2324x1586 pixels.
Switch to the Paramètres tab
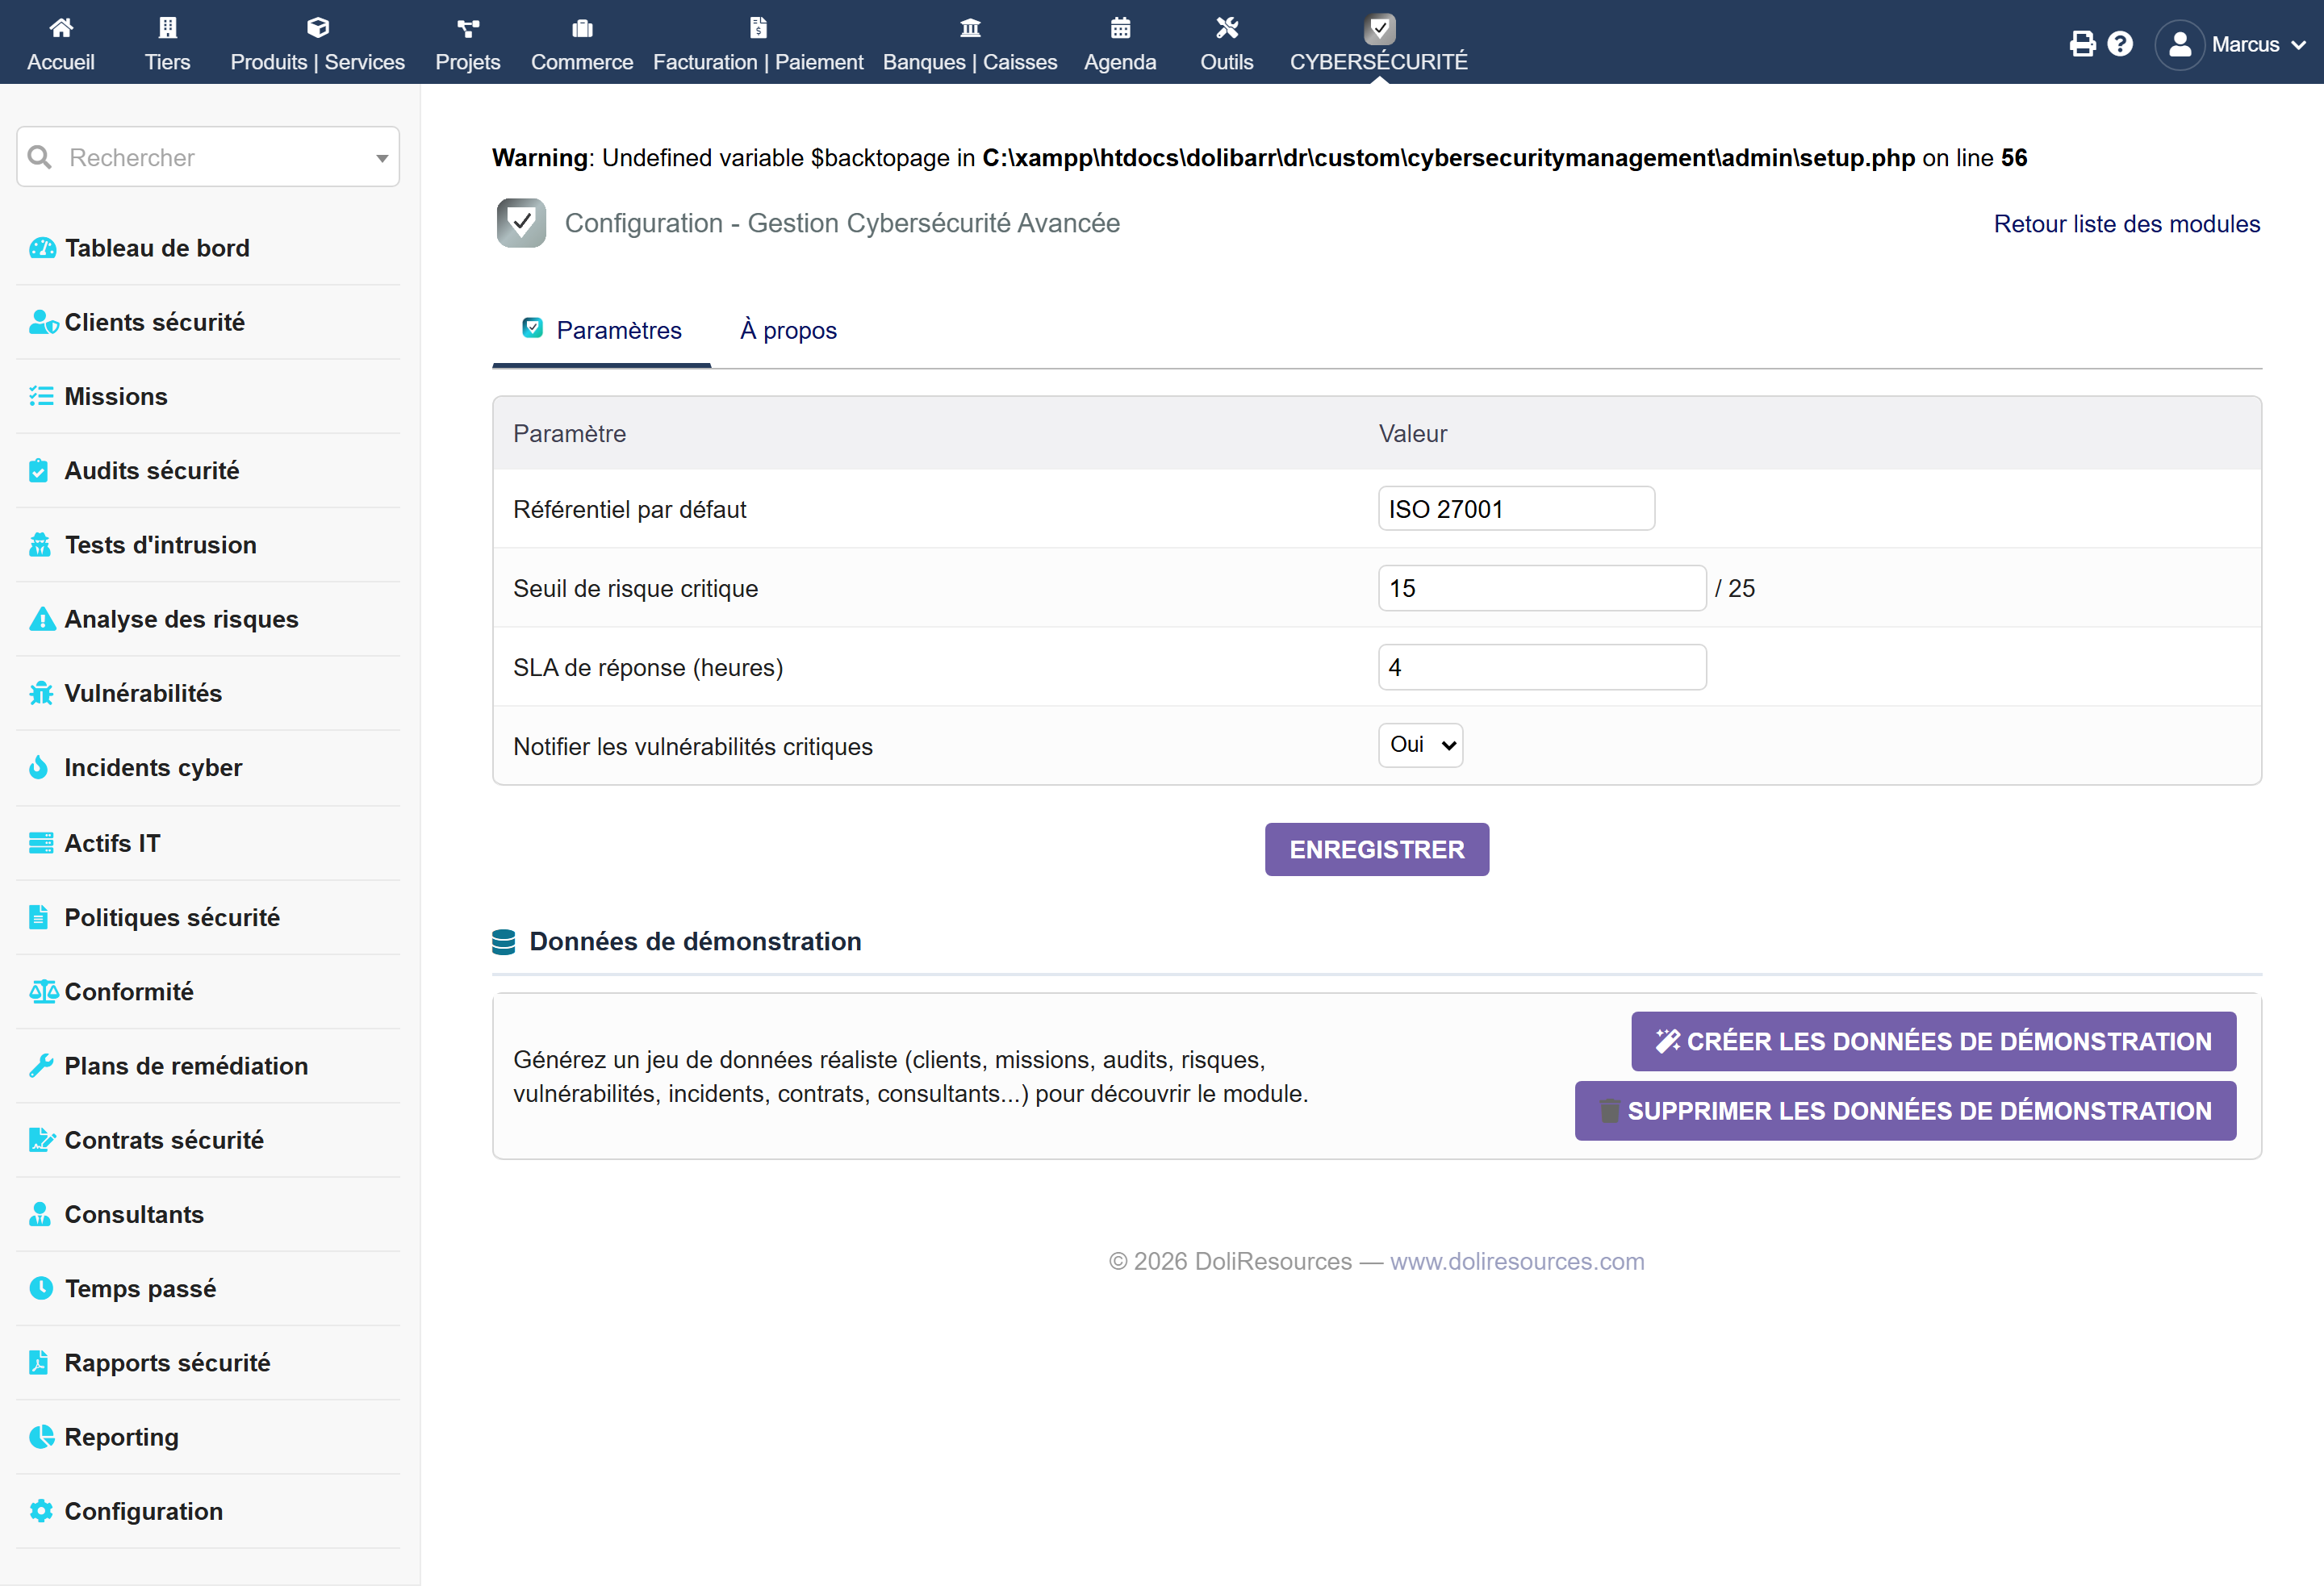point(602,330)
